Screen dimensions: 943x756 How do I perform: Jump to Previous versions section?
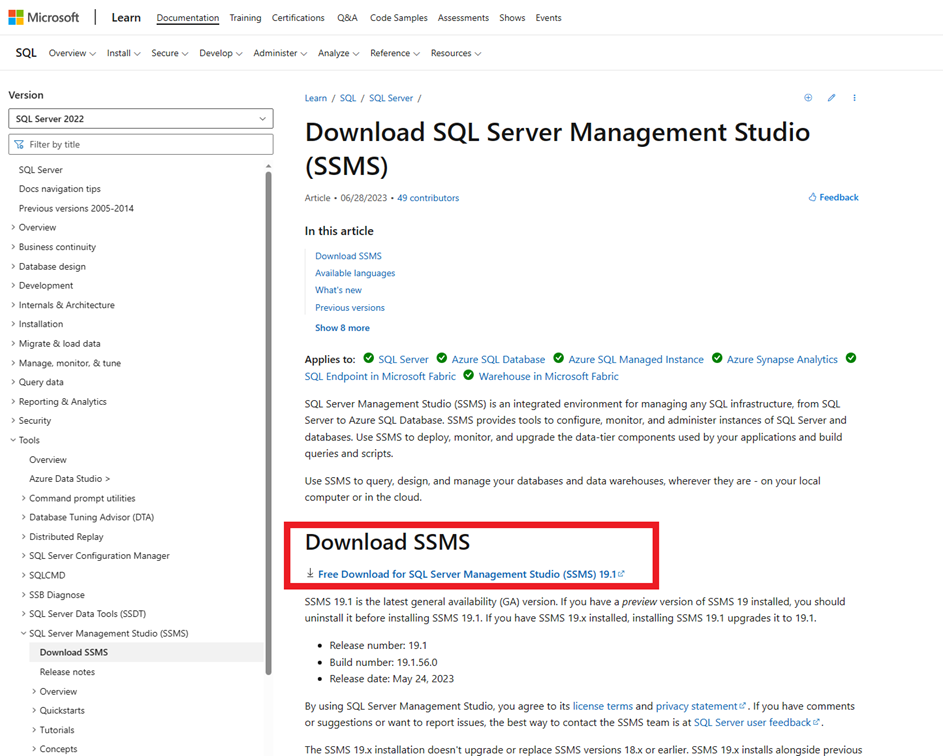click(x=349, y=307)
